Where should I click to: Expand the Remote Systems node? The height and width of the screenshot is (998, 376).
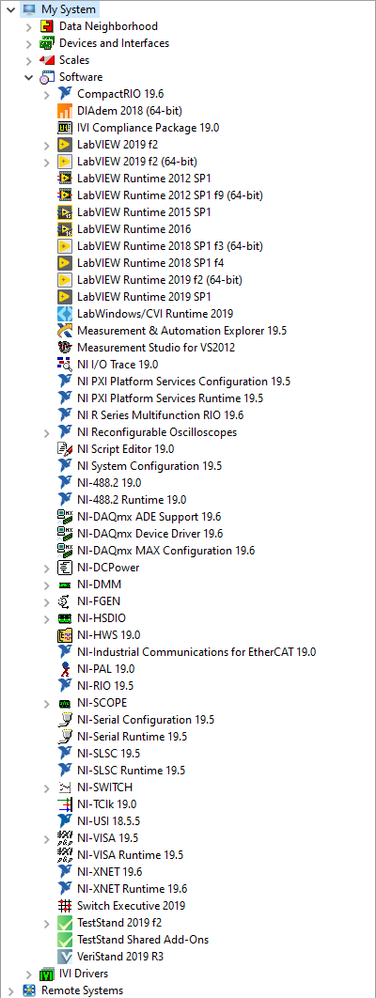click(10, 990)
